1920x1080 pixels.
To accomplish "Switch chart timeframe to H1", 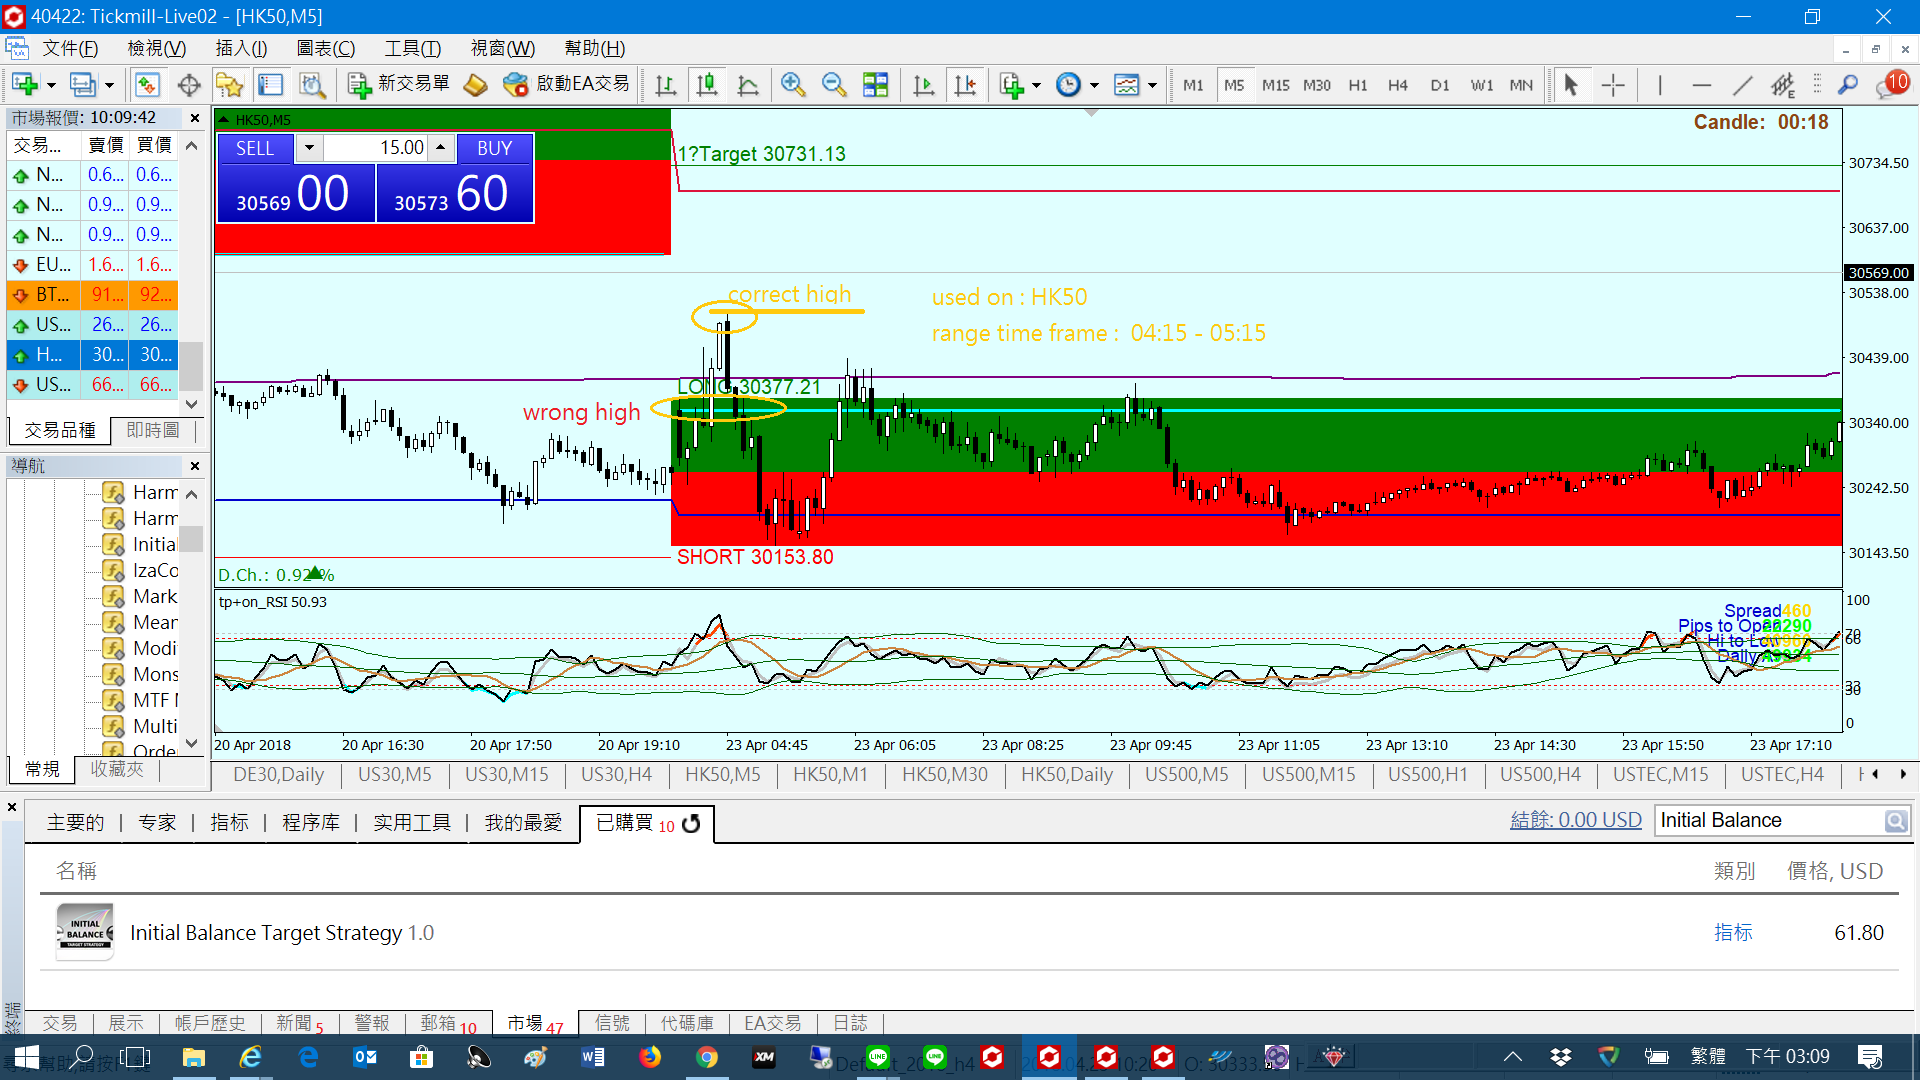I will (x=1357, y=85).
